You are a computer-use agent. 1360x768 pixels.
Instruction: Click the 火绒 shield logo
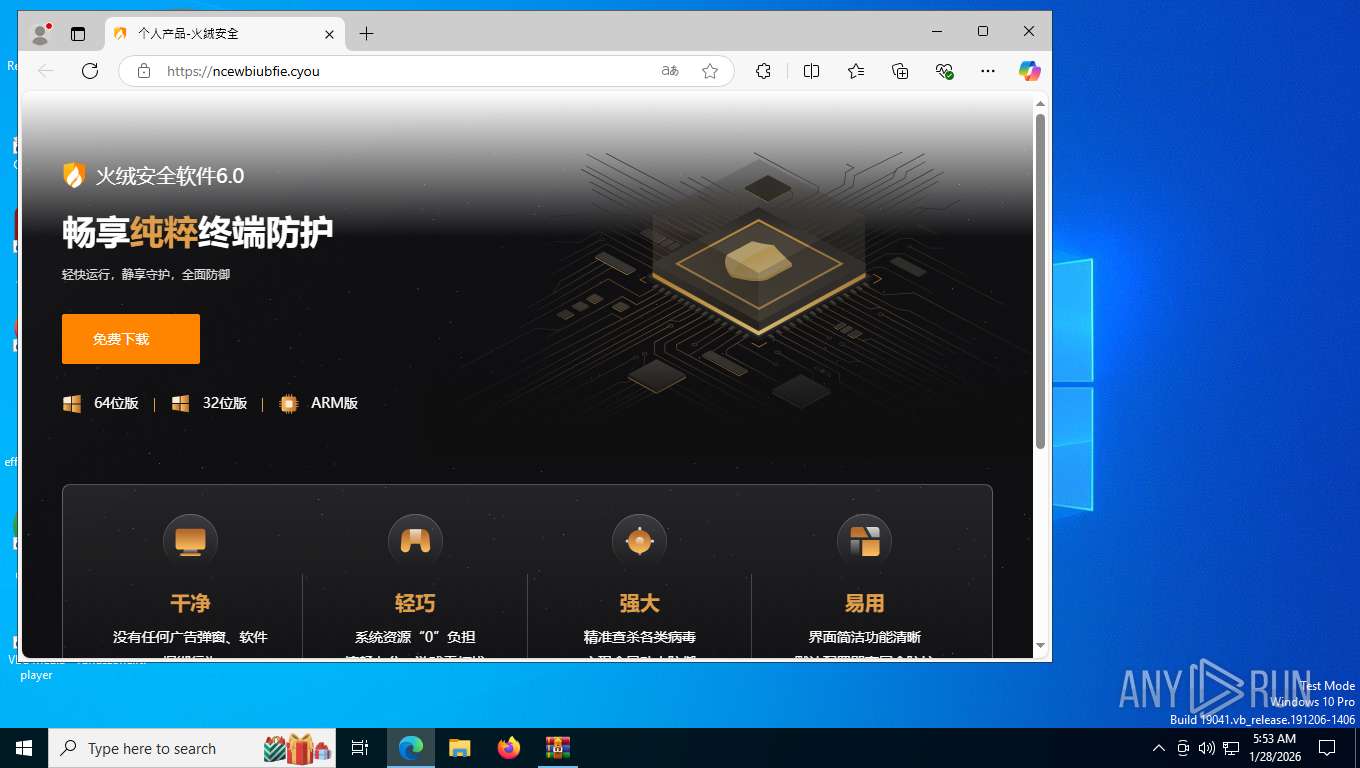(x=75, y=176)
